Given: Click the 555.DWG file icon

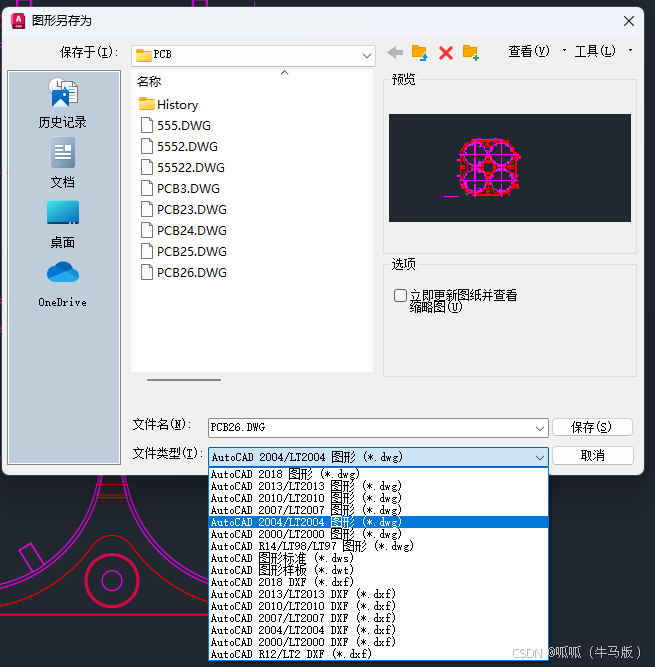Looking at the screenshot, I should tap(147, 125).
